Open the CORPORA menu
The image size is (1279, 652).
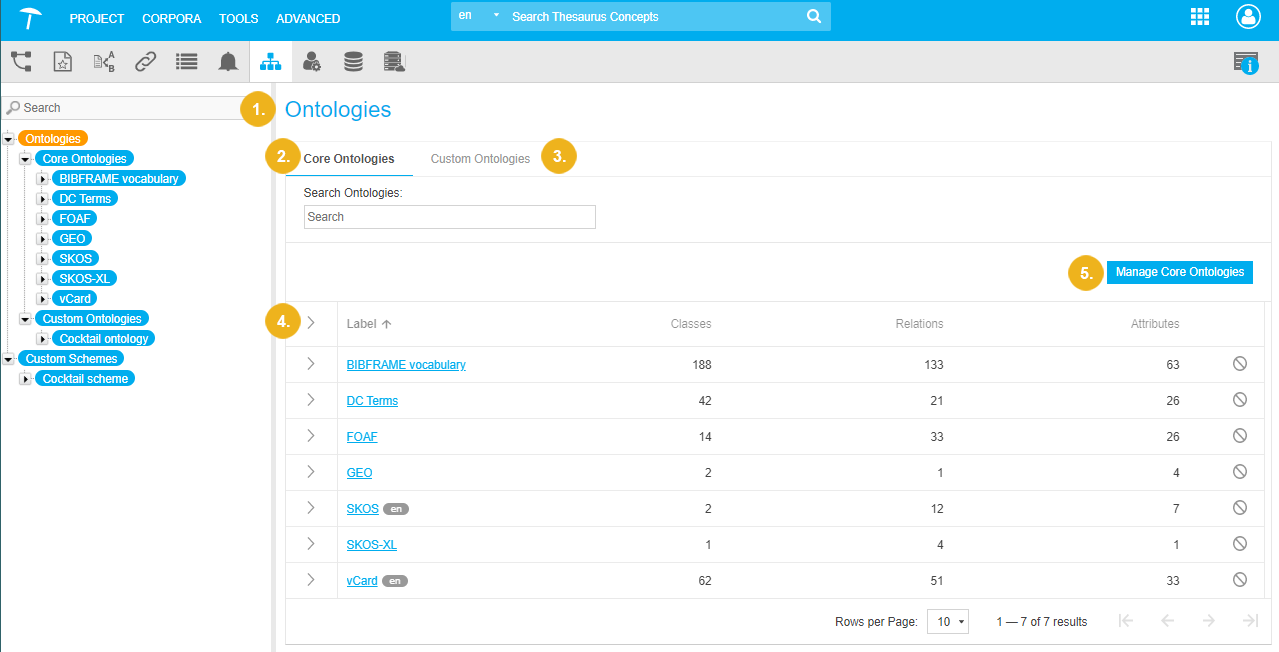click(171, 18)
